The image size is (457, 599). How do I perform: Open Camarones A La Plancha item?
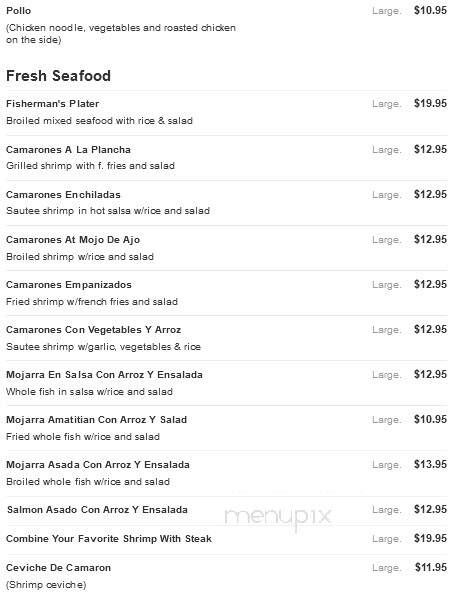68,149
